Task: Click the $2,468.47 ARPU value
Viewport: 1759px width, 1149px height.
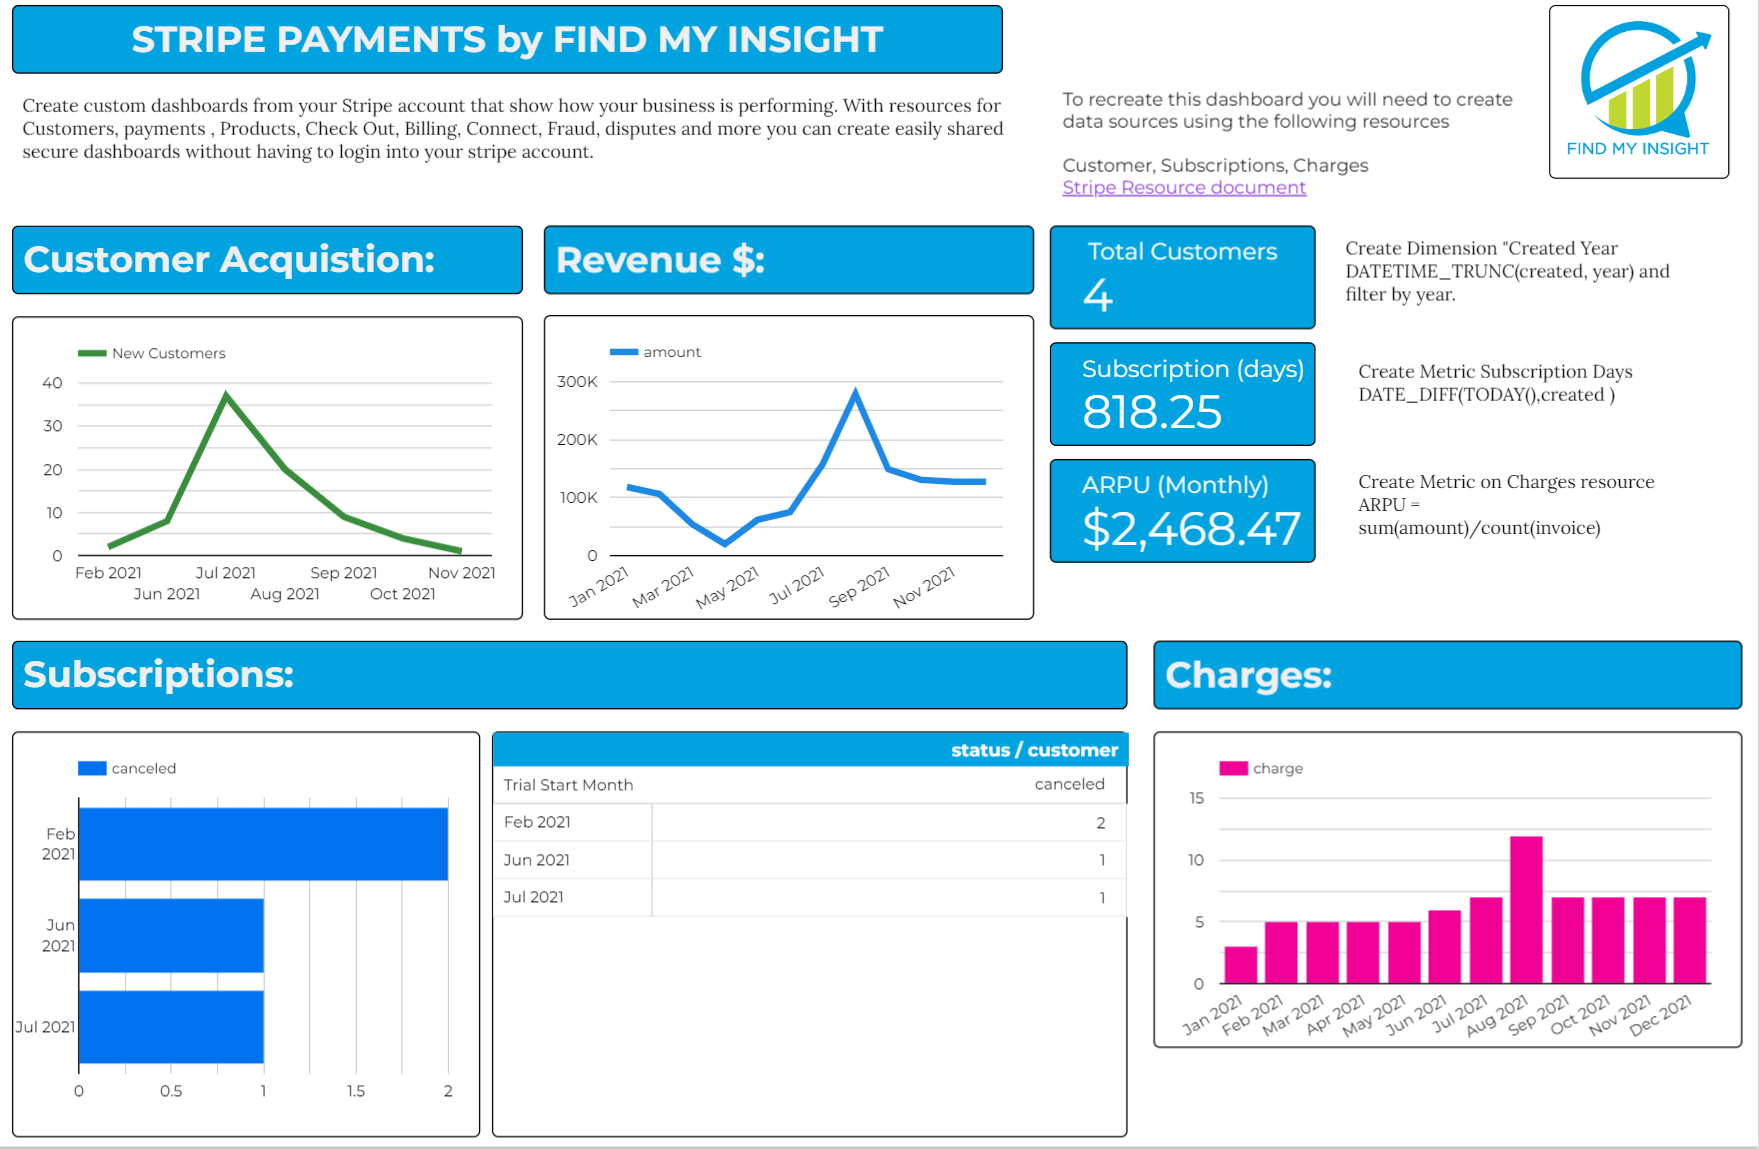Action: [x=1191, y=529]
